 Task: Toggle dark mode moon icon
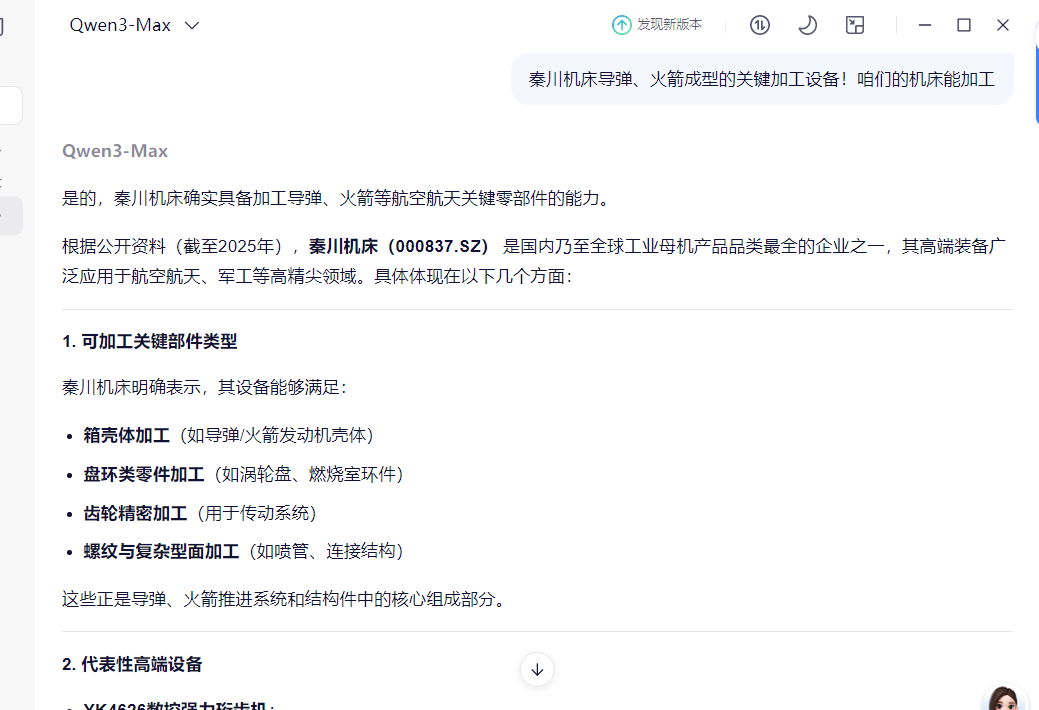[x=807, y=25]
